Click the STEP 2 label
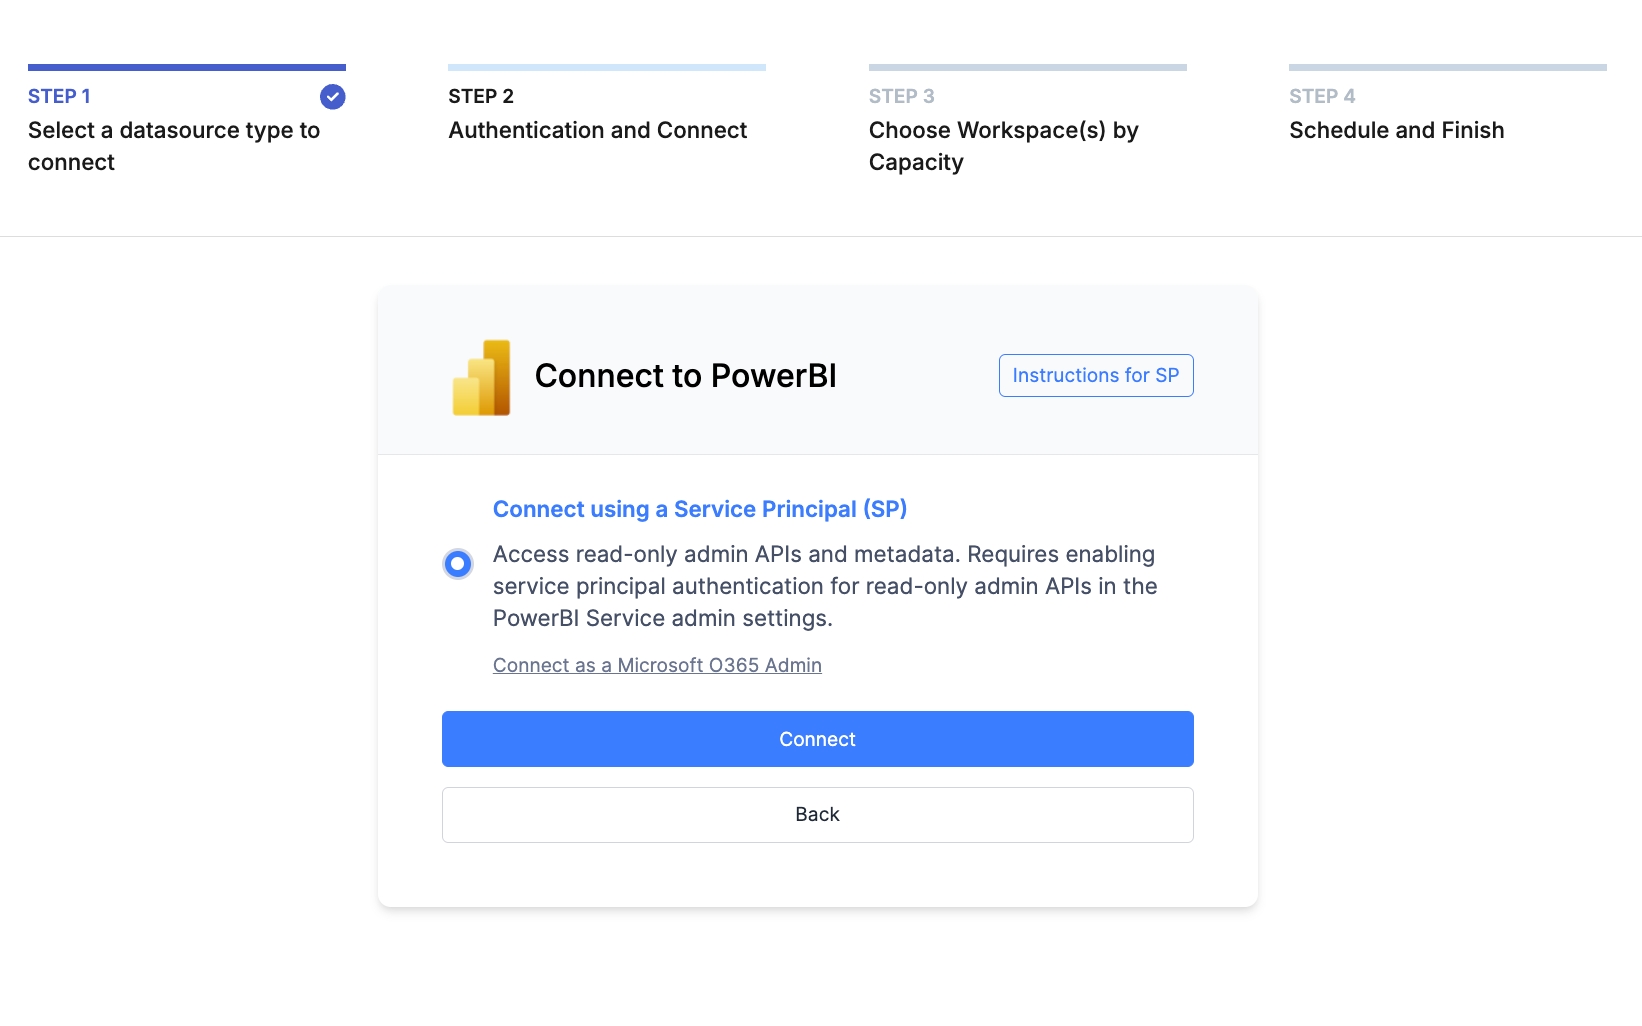The width and height of the screenshot is (1642, 1026). tap(481, 97)
